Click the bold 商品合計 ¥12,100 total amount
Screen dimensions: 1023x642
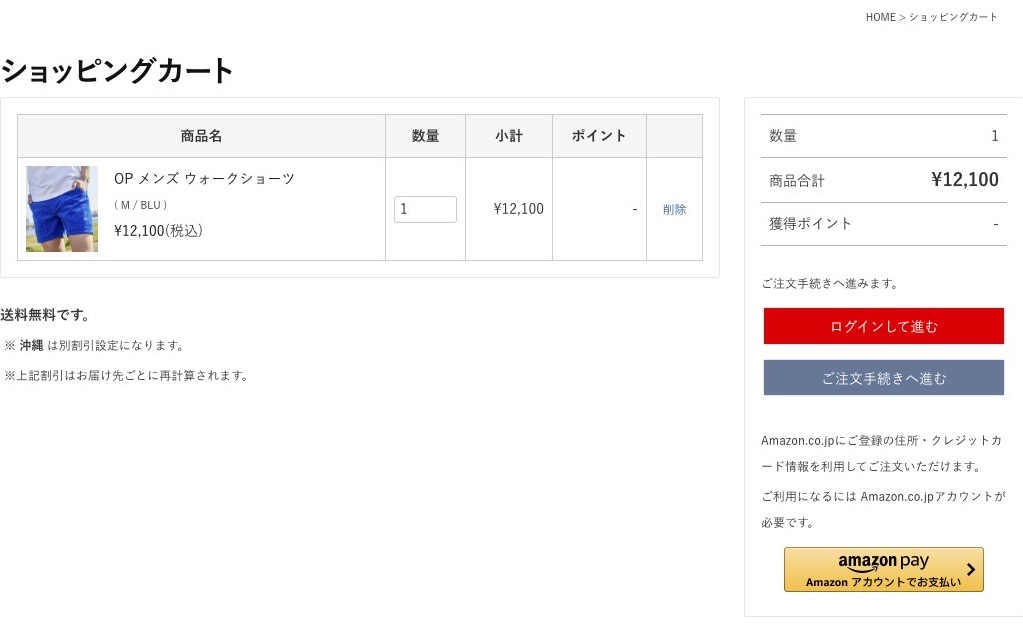pos(964,180)
